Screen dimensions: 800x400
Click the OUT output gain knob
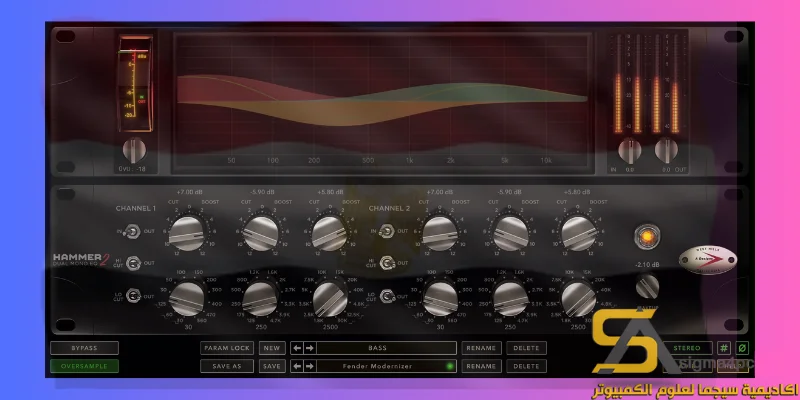tap(666, 150)
